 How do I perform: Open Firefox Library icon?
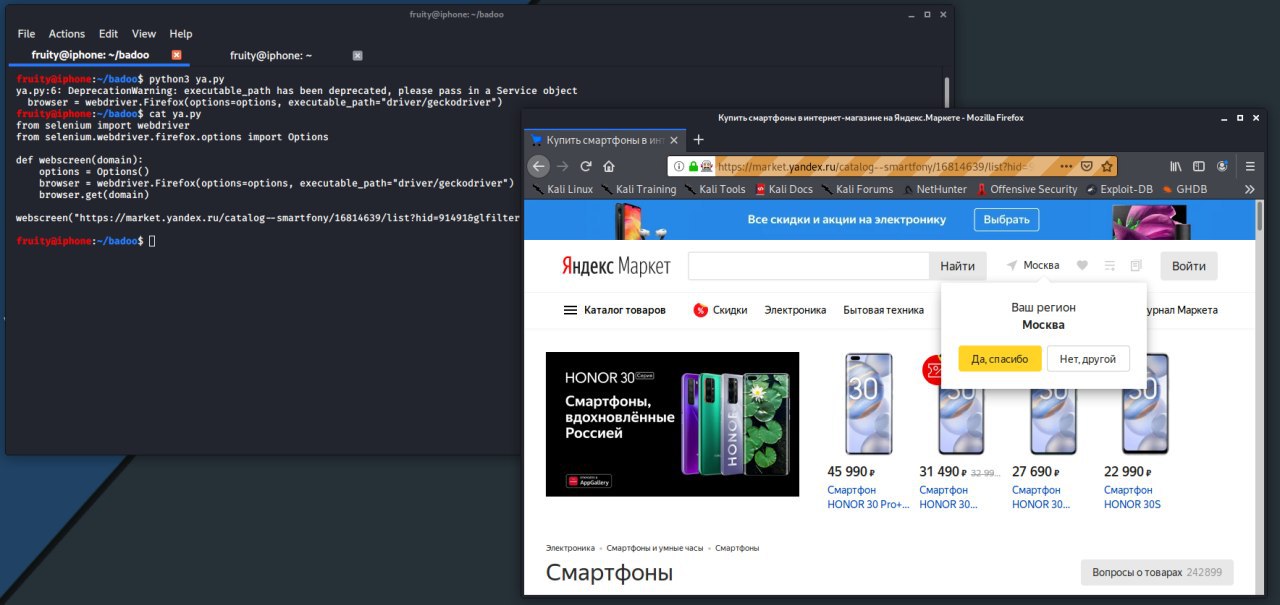[x=1177, y=166]
